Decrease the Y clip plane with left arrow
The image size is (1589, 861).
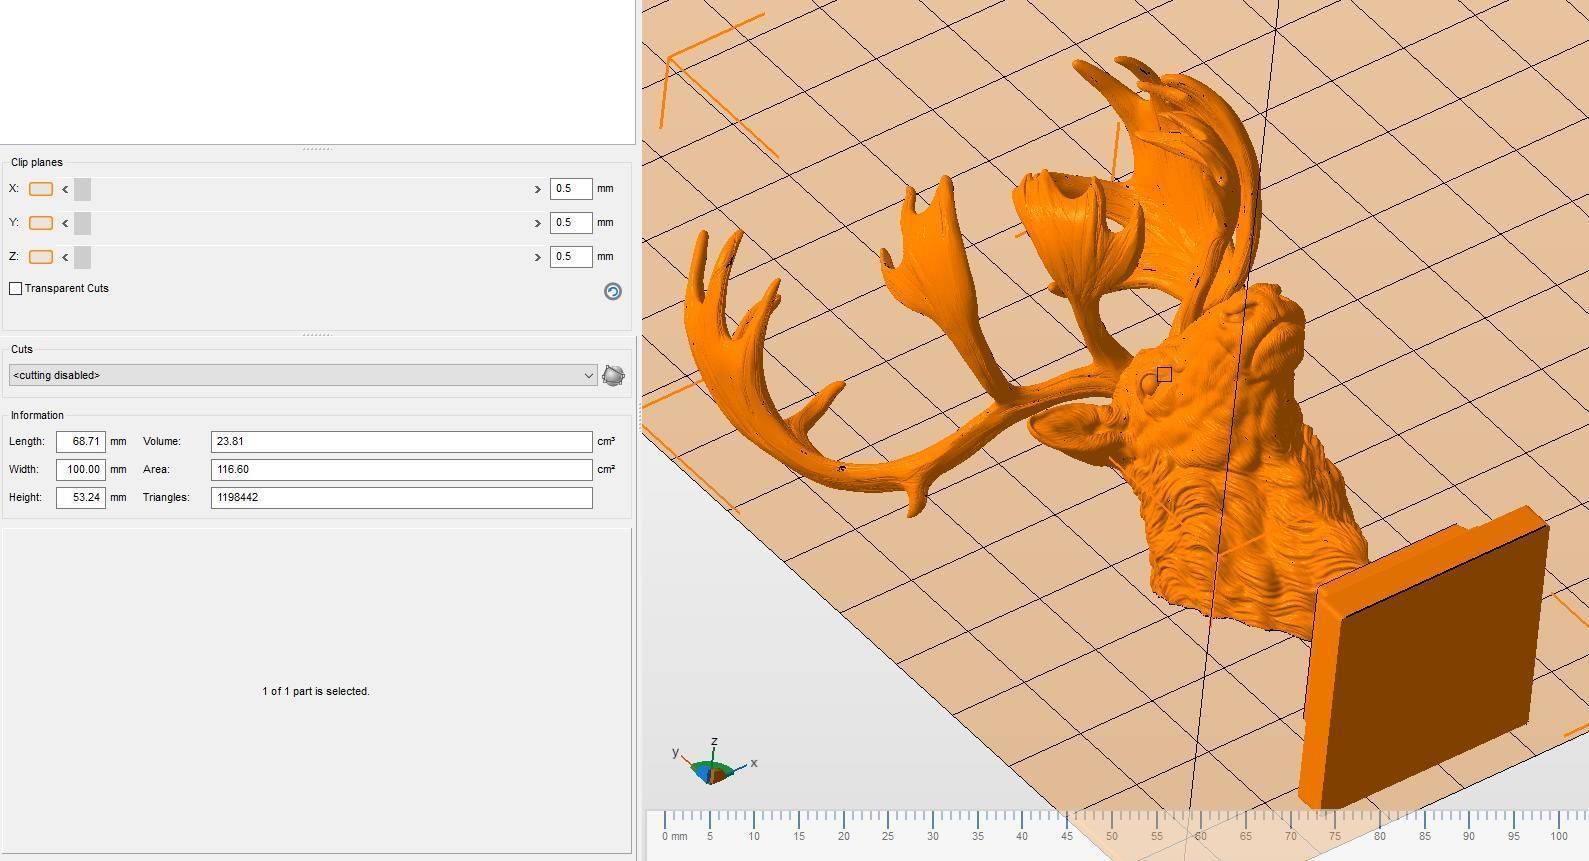pos(65,223)
